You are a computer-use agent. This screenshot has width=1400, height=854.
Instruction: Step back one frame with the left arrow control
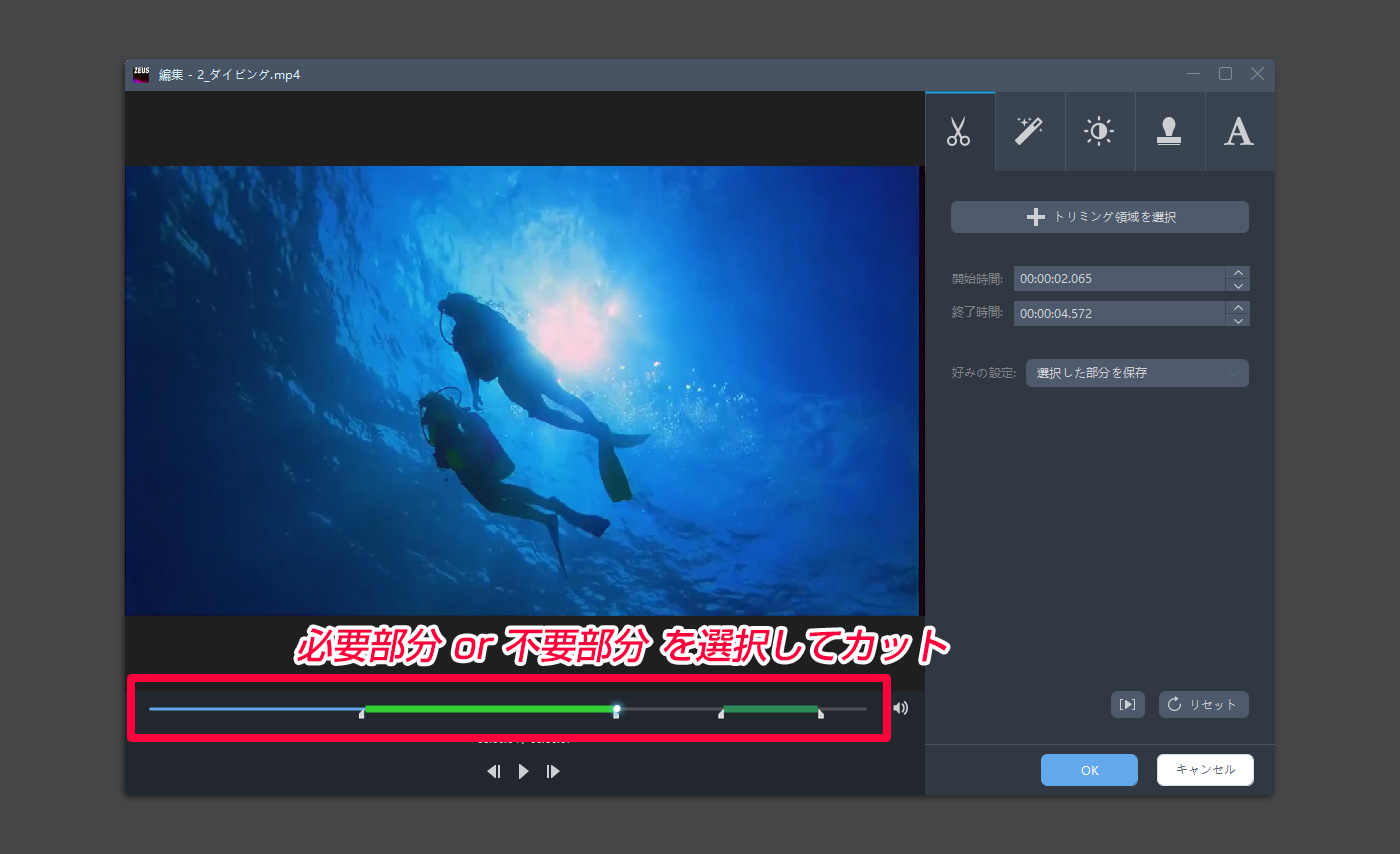coord(493,770)
